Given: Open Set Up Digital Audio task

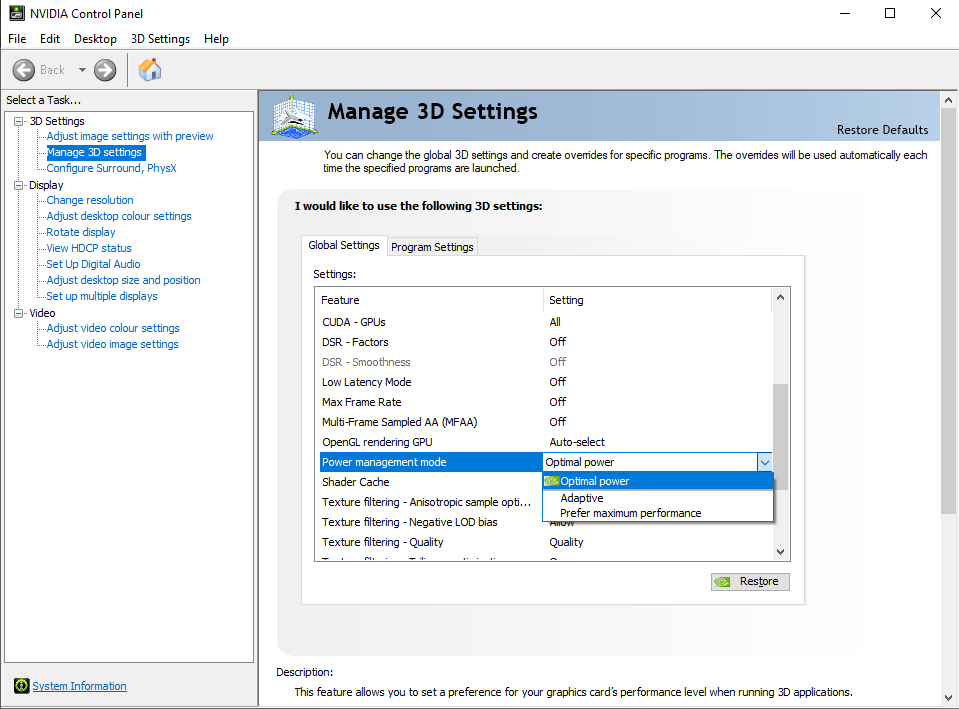Looking at the screenshot, I should point(94,264).
